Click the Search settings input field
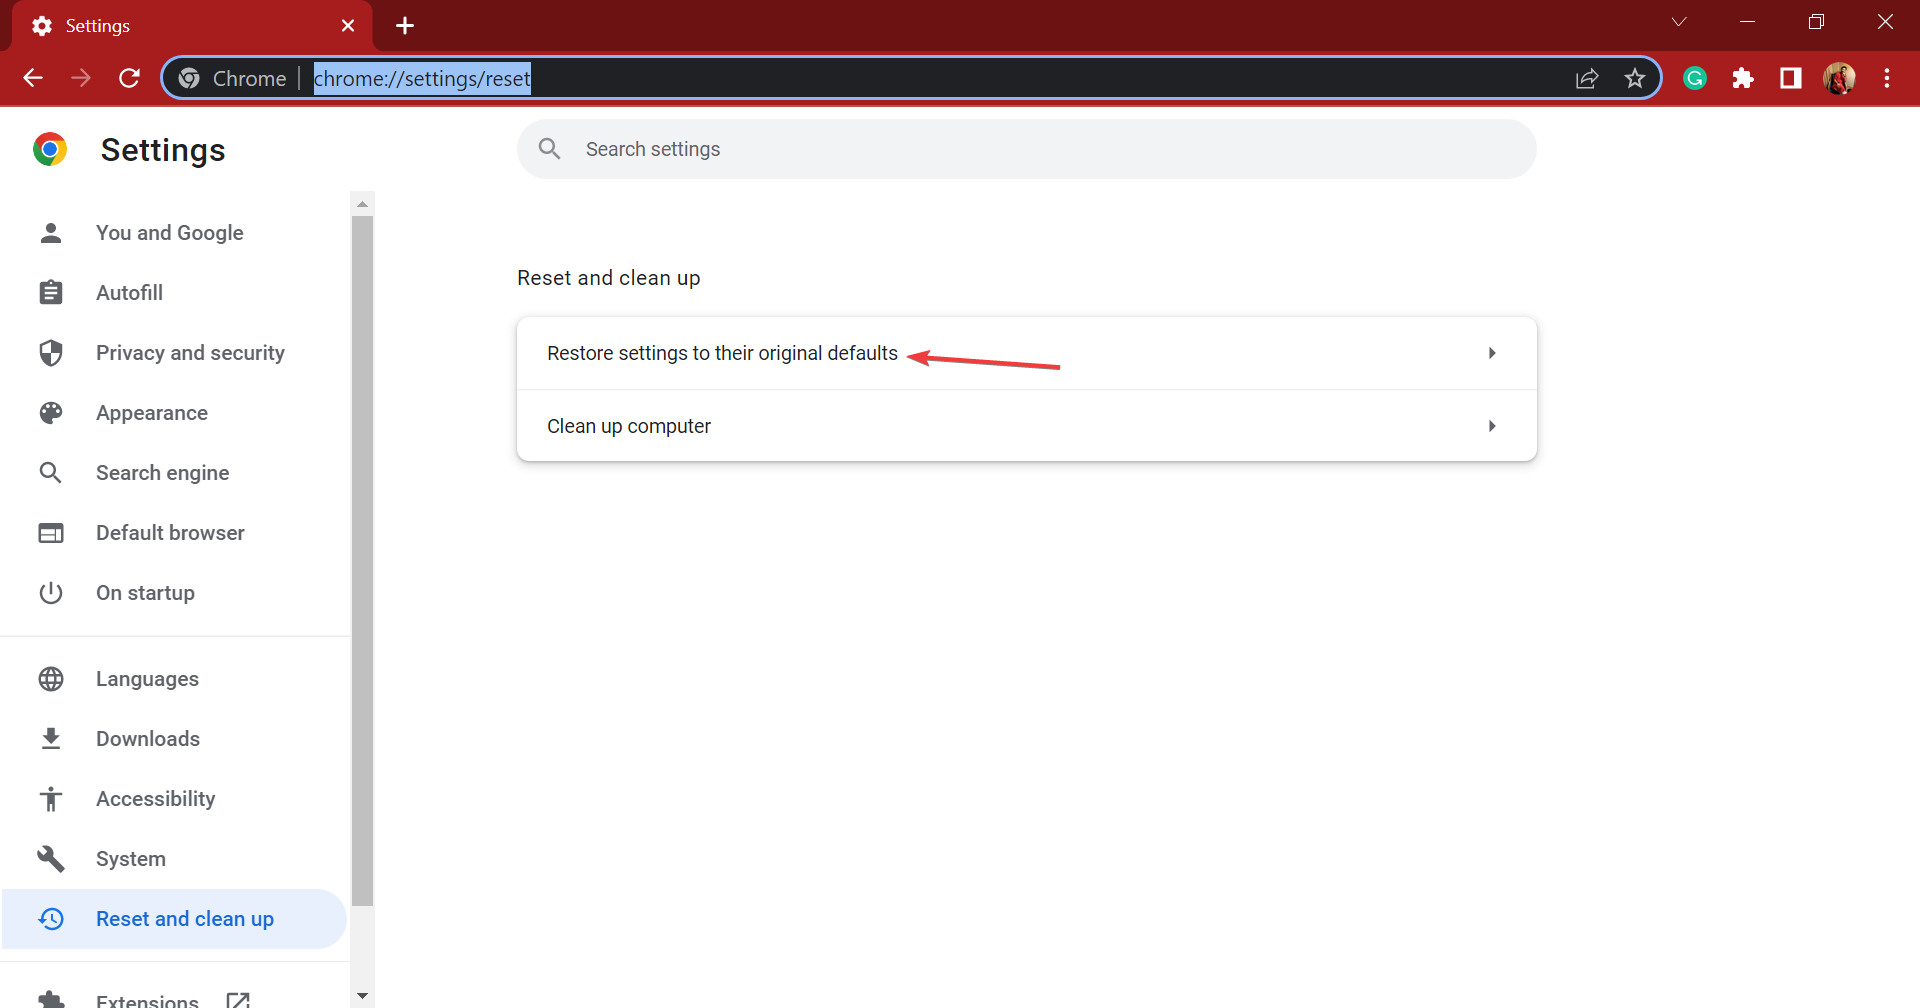Screen dimensions: 1920x1008 pyautogui.click(x=1026, y=148)
